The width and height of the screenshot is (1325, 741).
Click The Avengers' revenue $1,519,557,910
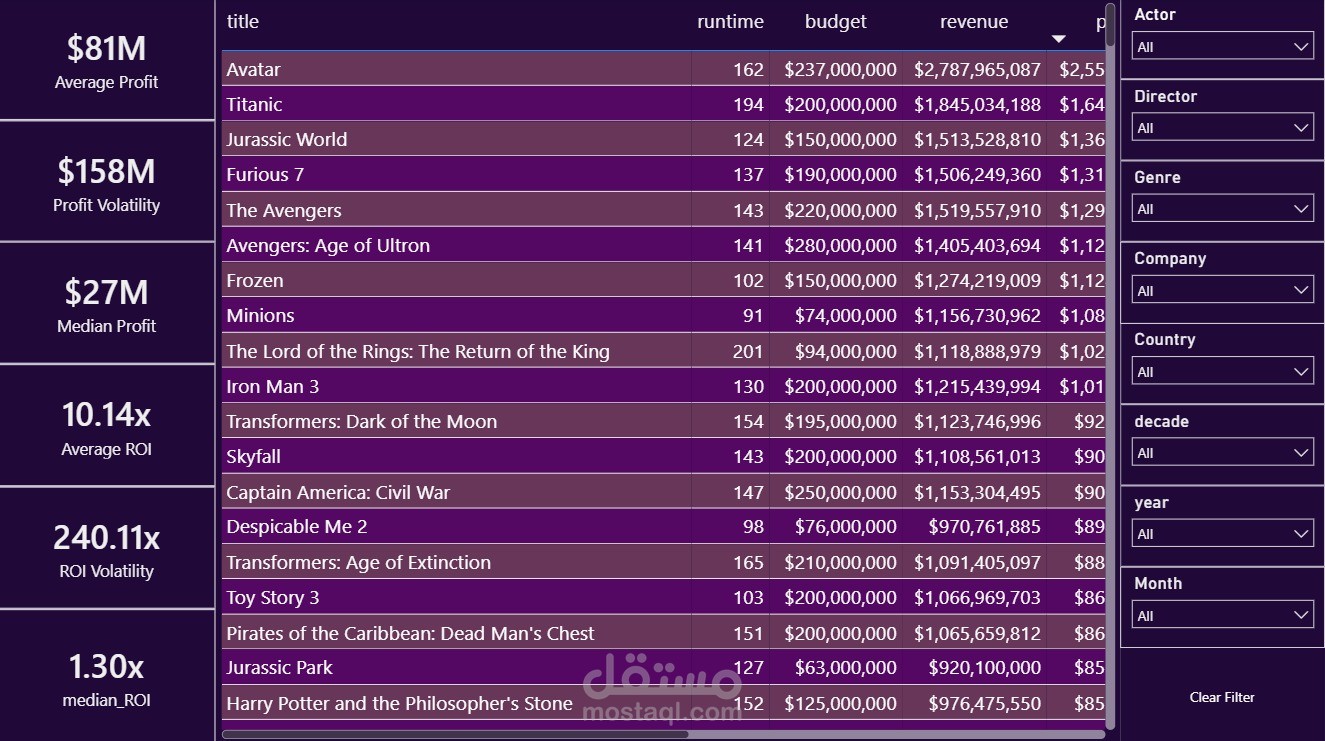(977, 210)
